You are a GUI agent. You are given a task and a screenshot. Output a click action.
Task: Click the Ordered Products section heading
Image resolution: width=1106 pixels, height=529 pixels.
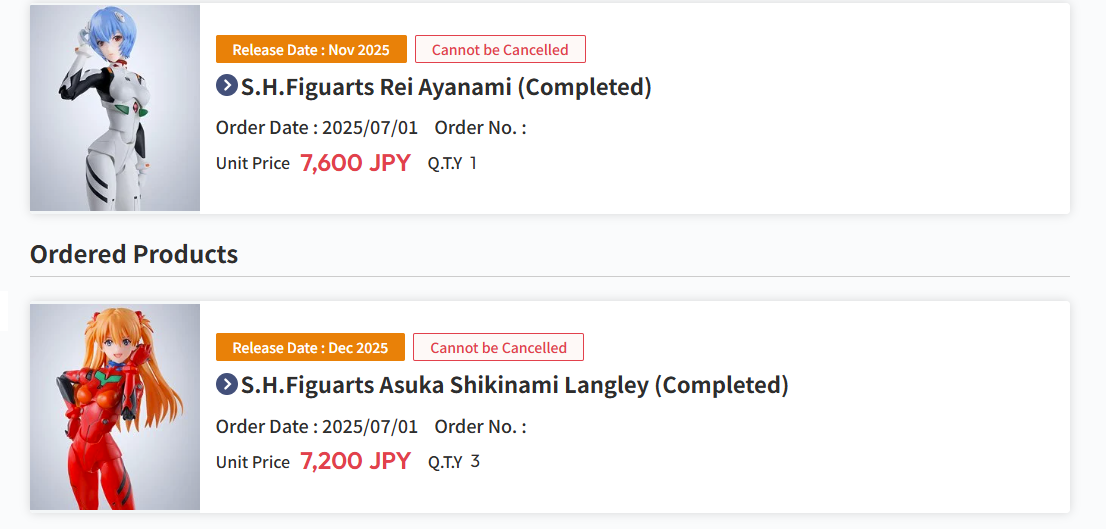click(134, 254)
